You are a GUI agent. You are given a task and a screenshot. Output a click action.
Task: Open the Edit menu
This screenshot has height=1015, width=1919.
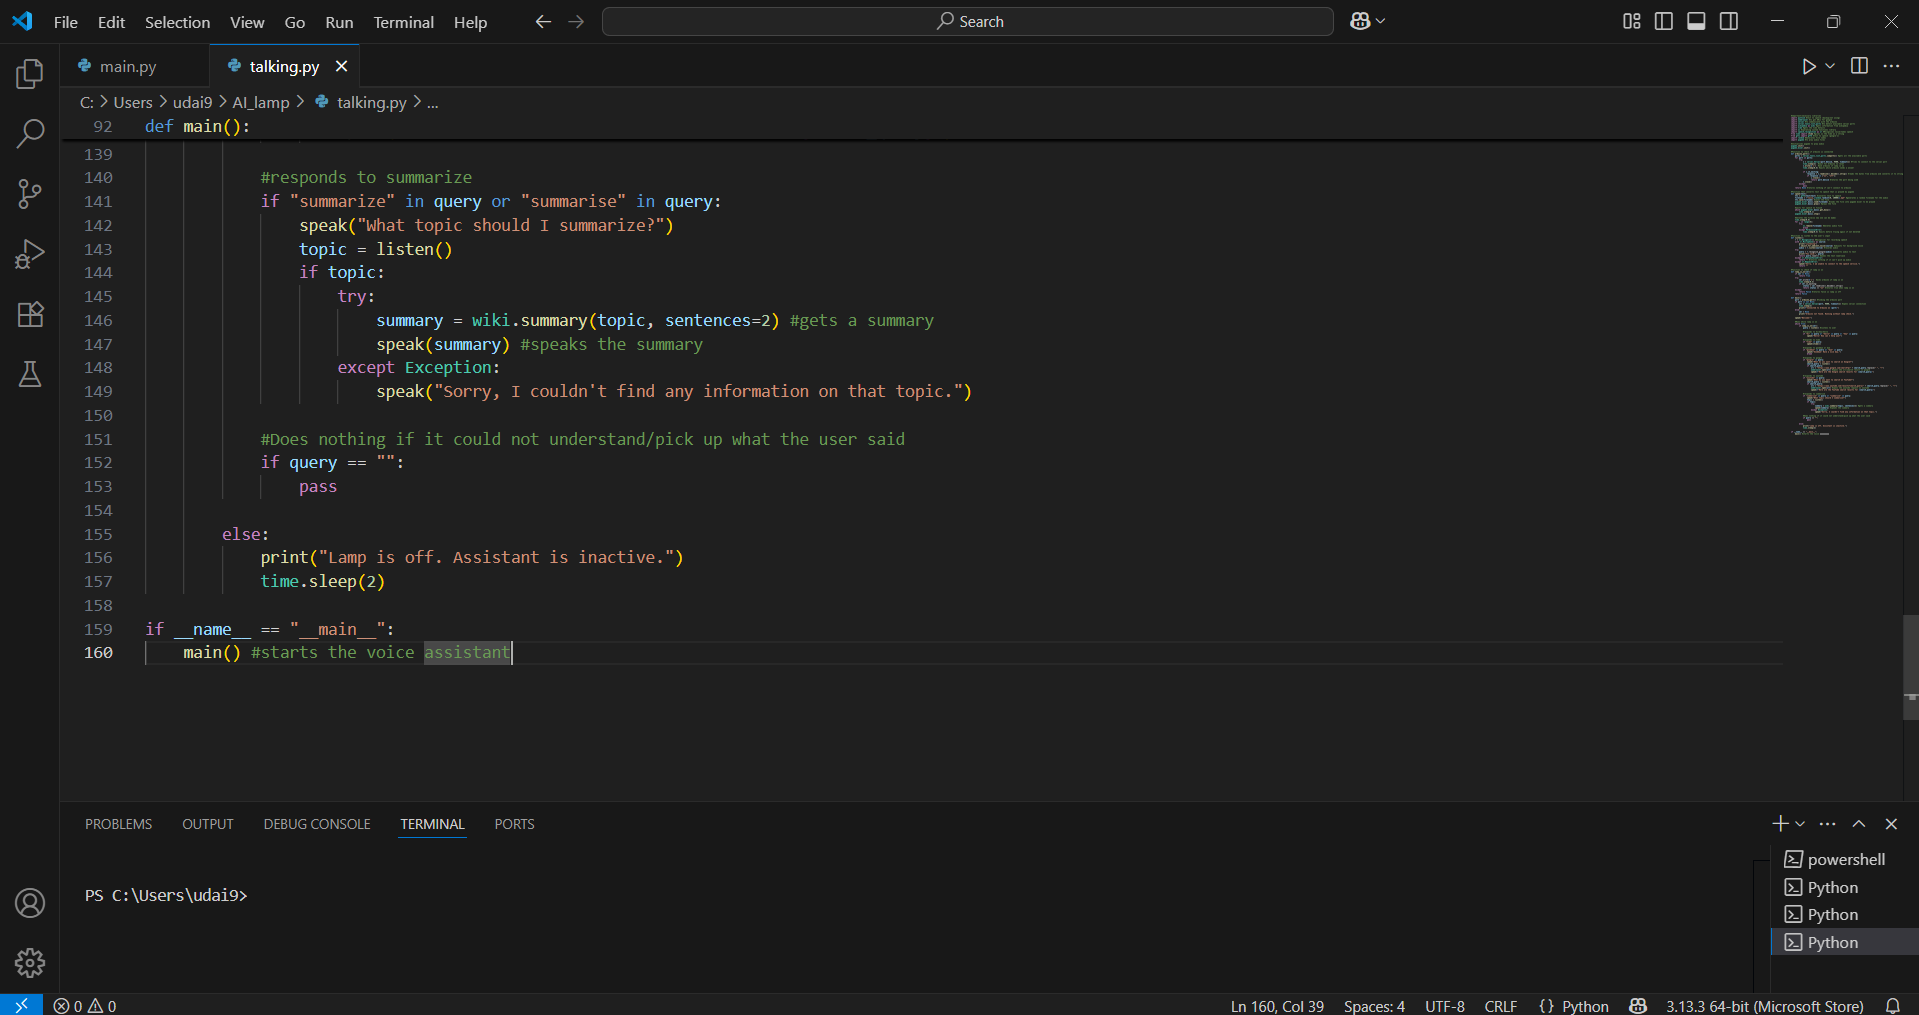[111, 22]
